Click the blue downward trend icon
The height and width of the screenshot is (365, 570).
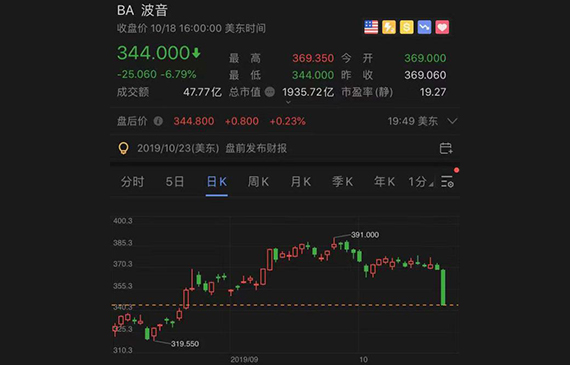click(x=424, y=27)
